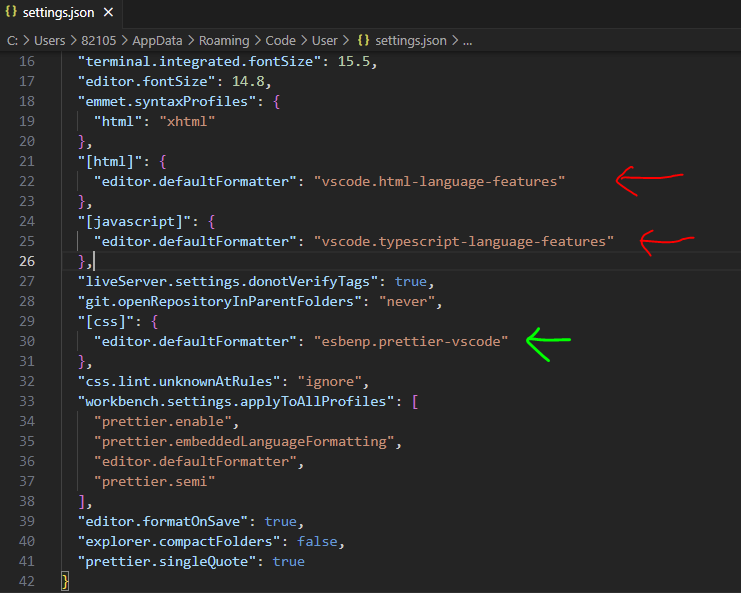This screenshot has width=741, height=593.
Task: Open the Roaming breadcrumb segment
Action: tap(224, 41)
